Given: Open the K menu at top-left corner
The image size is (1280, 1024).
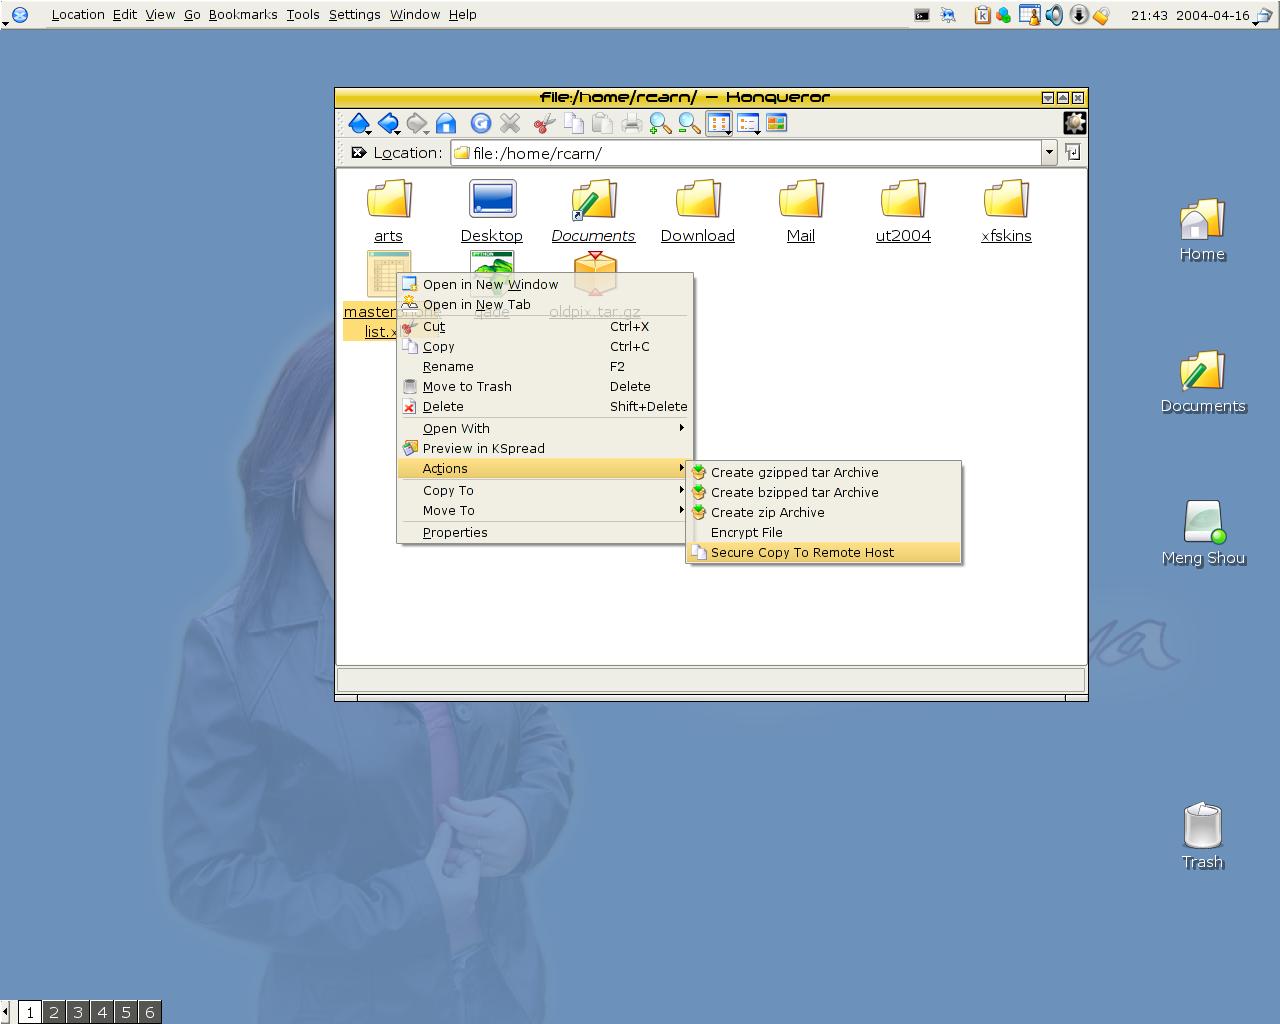Looking at the screenshot, I should click(19, 14).
